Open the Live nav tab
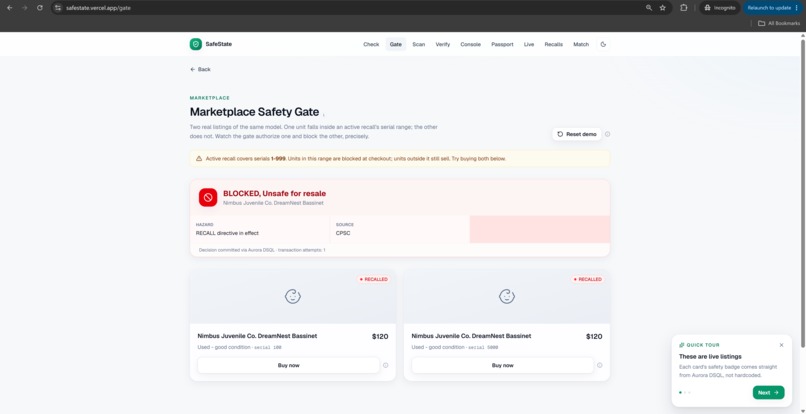The image size is (806, 414). (529, 44)
